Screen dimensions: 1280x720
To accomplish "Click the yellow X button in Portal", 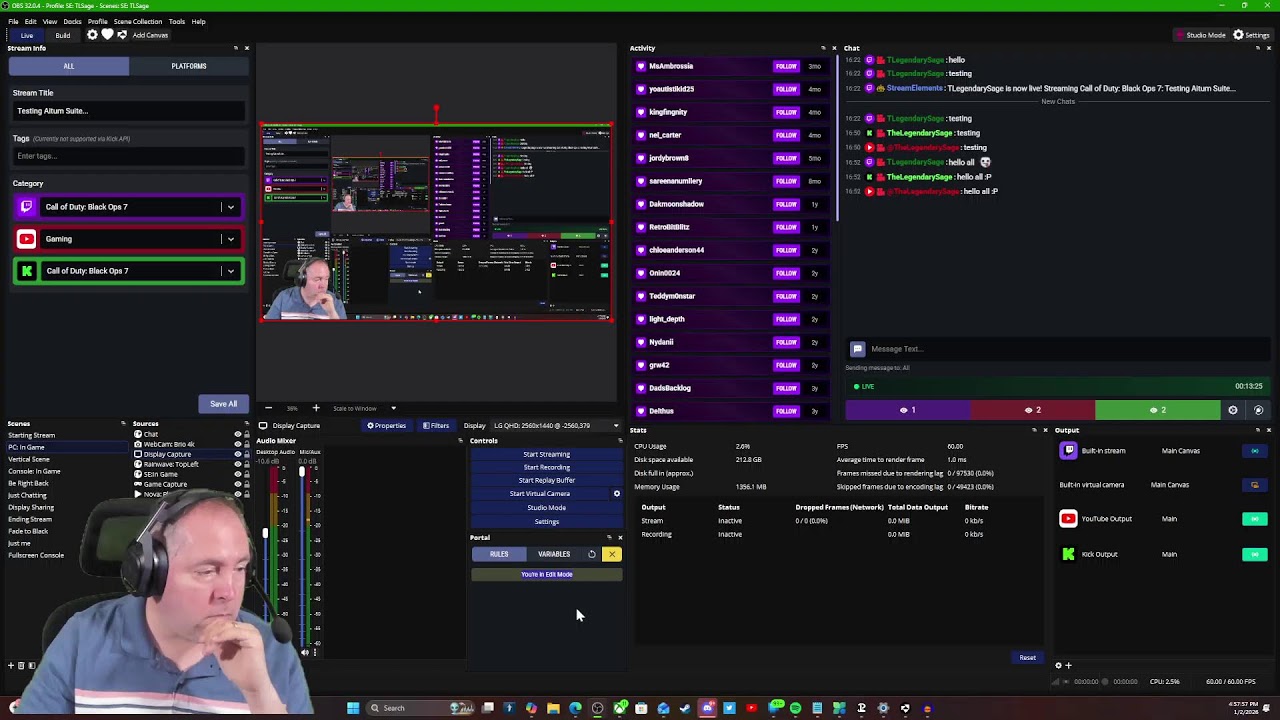I will [612, 554].
